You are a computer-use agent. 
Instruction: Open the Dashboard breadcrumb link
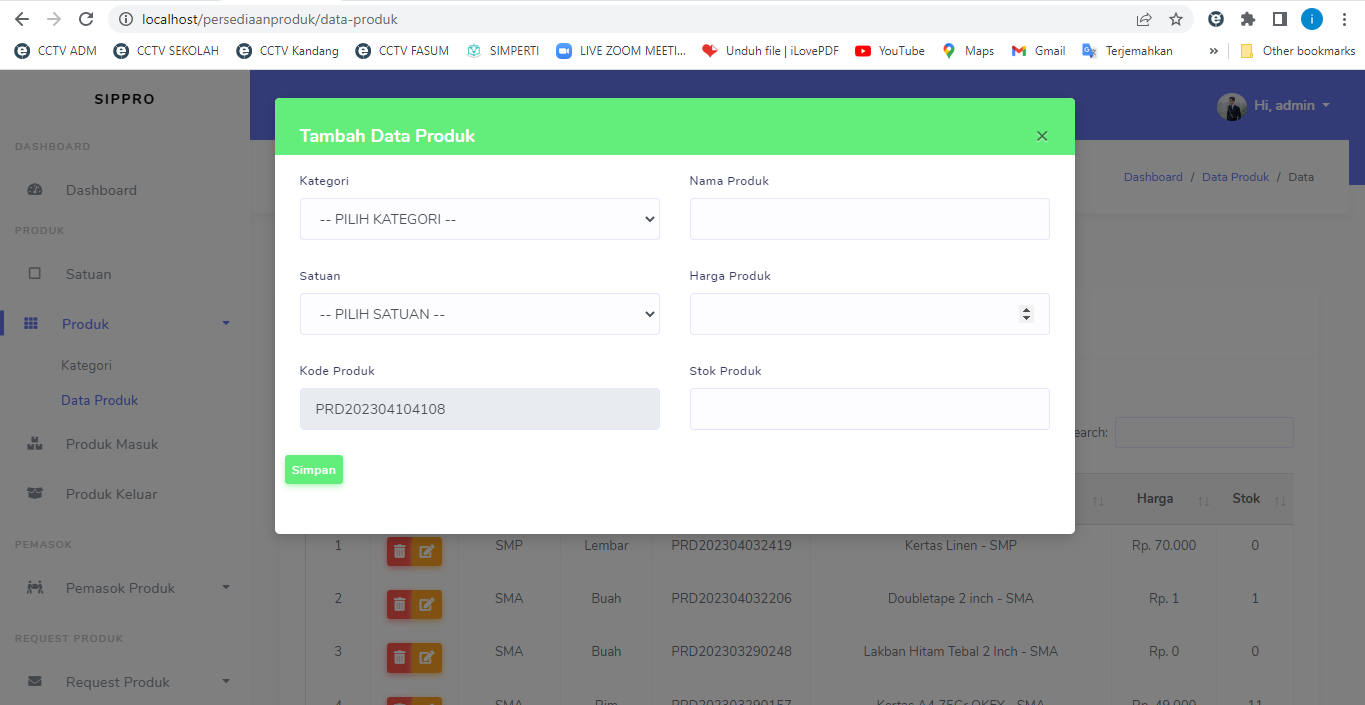coord(1152,176)
